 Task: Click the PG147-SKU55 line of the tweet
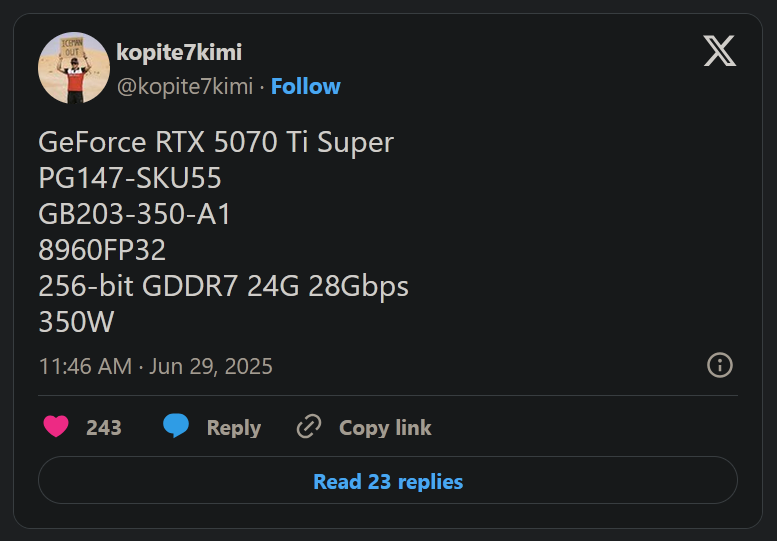point(130,178)
